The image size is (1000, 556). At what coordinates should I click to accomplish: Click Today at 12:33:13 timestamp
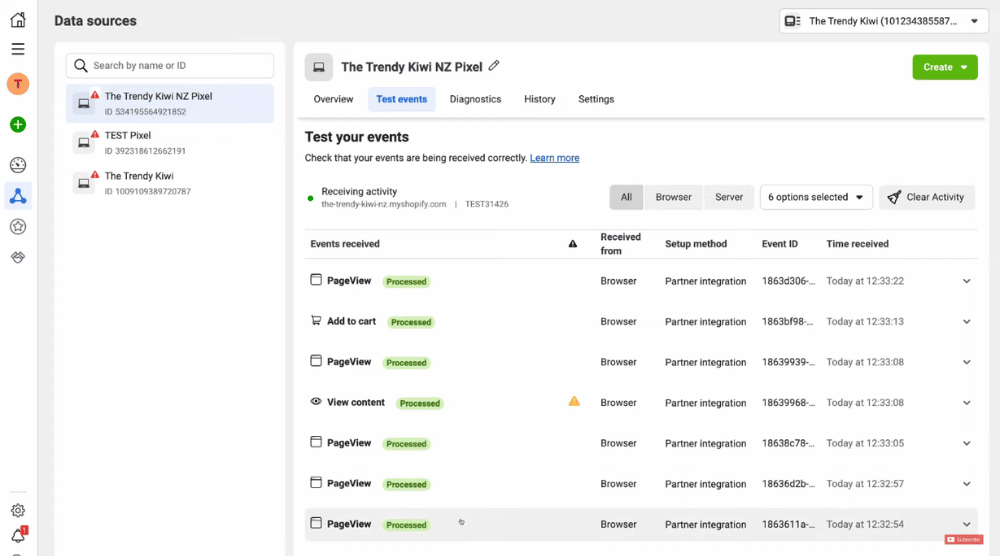(865, 322)
